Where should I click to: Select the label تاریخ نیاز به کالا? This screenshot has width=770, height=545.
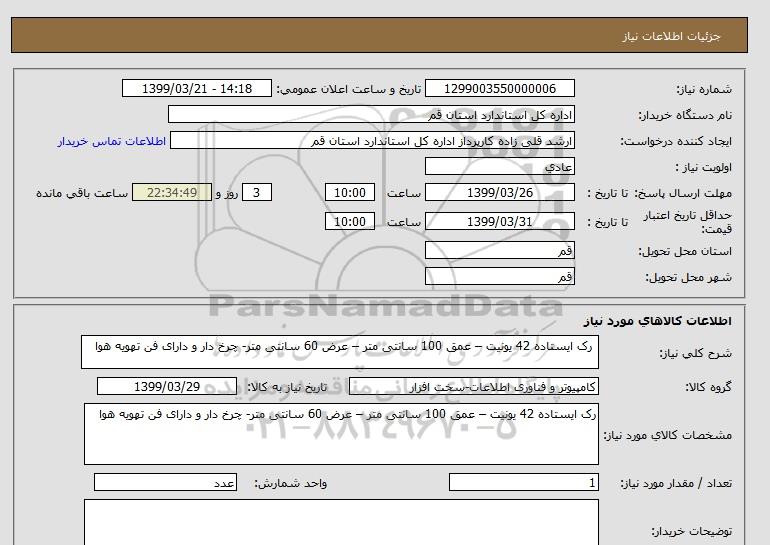point(287,387)
